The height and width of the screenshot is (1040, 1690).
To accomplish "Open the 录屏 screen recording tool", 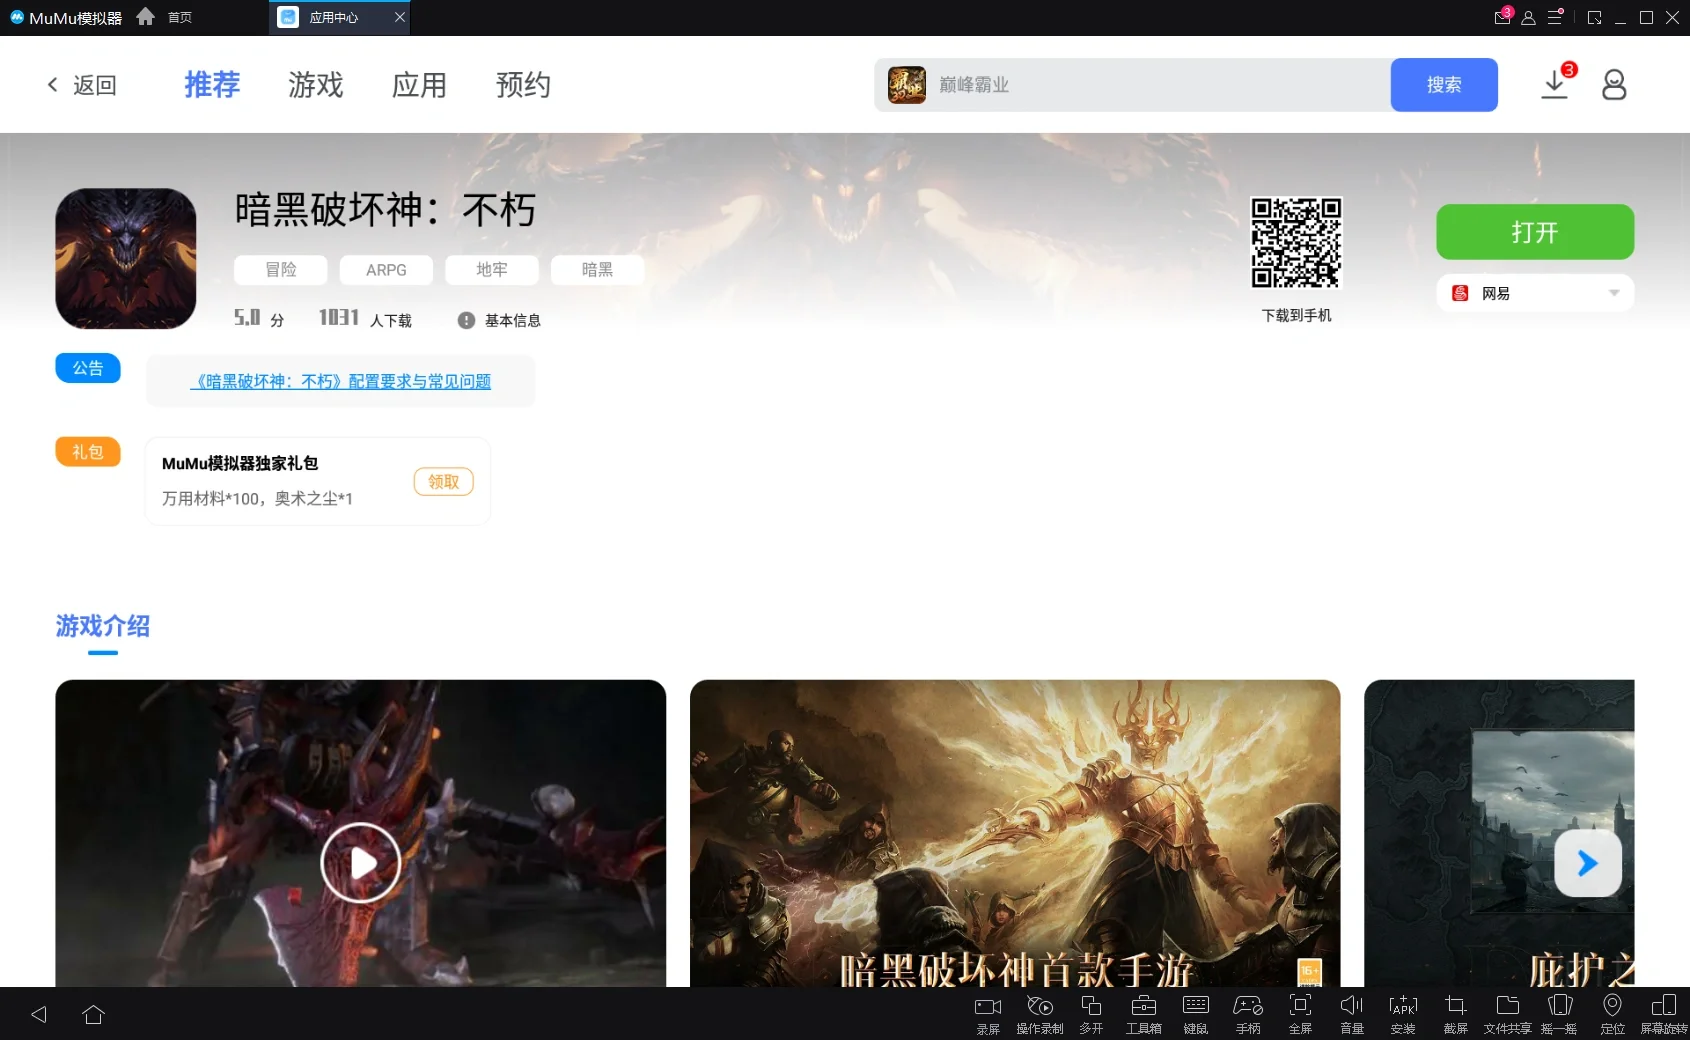I will click(x=988, y=1013).
